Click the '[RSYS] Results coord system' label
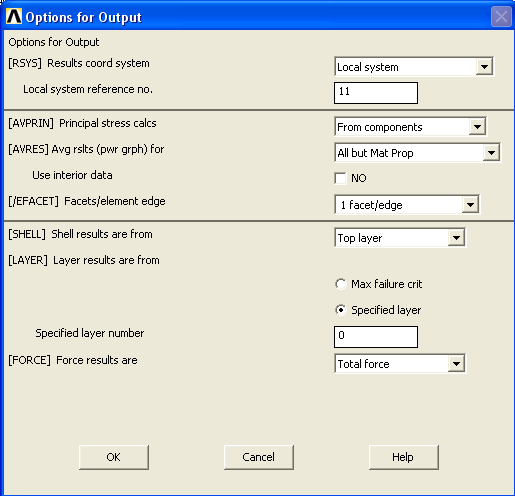 pyautogui.click(x=79, y=63)
